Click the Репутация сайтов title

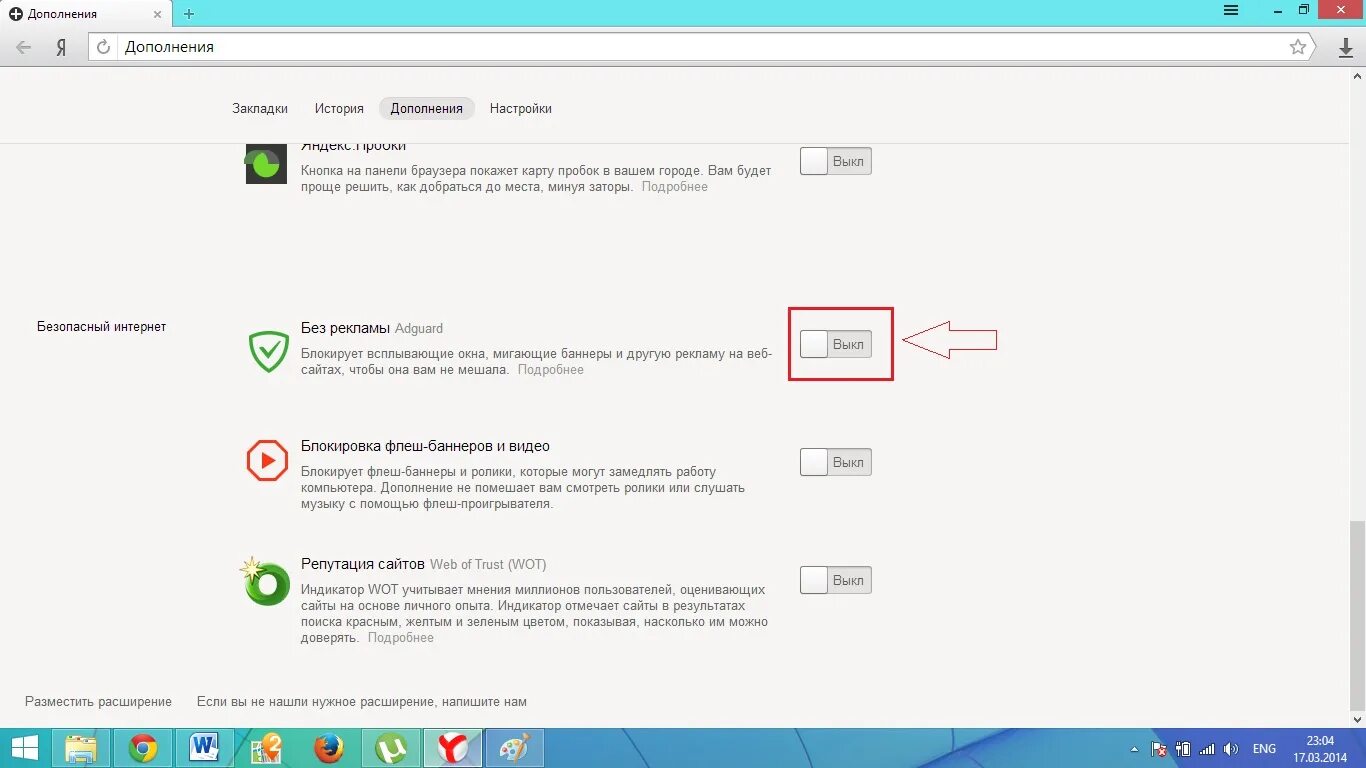[363, 564]
